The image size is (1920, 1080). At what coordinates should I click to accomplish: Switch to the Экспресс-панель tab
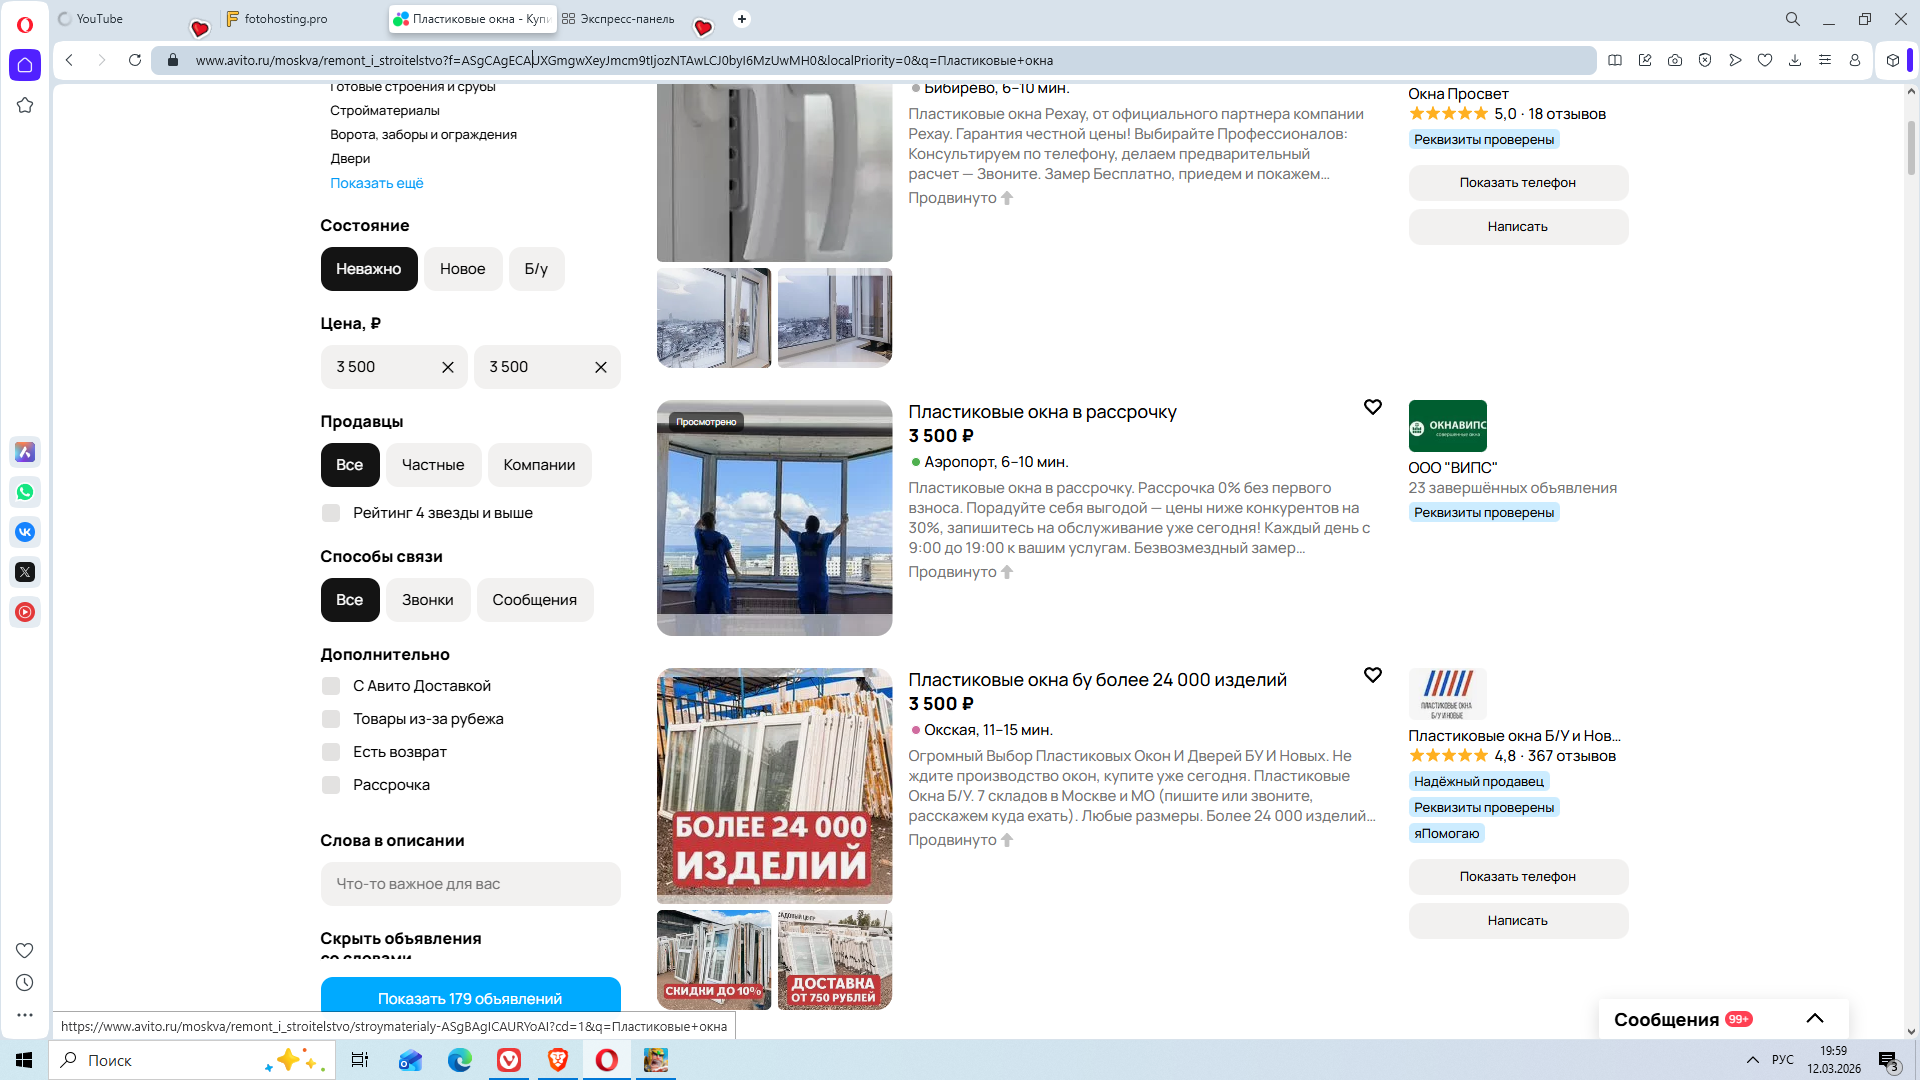627,19
